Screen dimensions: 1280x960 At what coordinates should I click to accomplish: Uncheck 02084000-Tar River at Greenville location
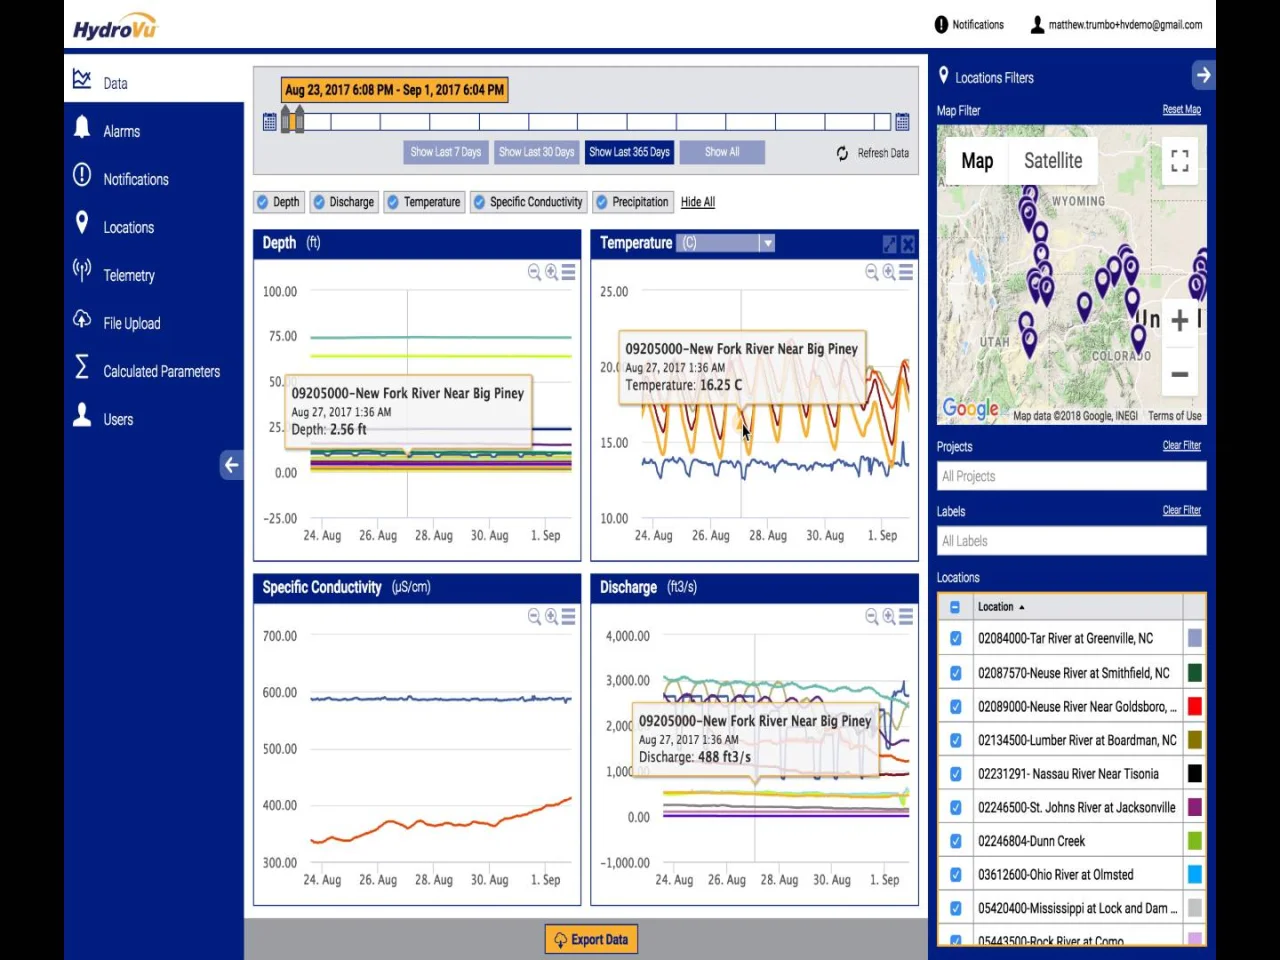pyautogui.click(x=955, y=638)
